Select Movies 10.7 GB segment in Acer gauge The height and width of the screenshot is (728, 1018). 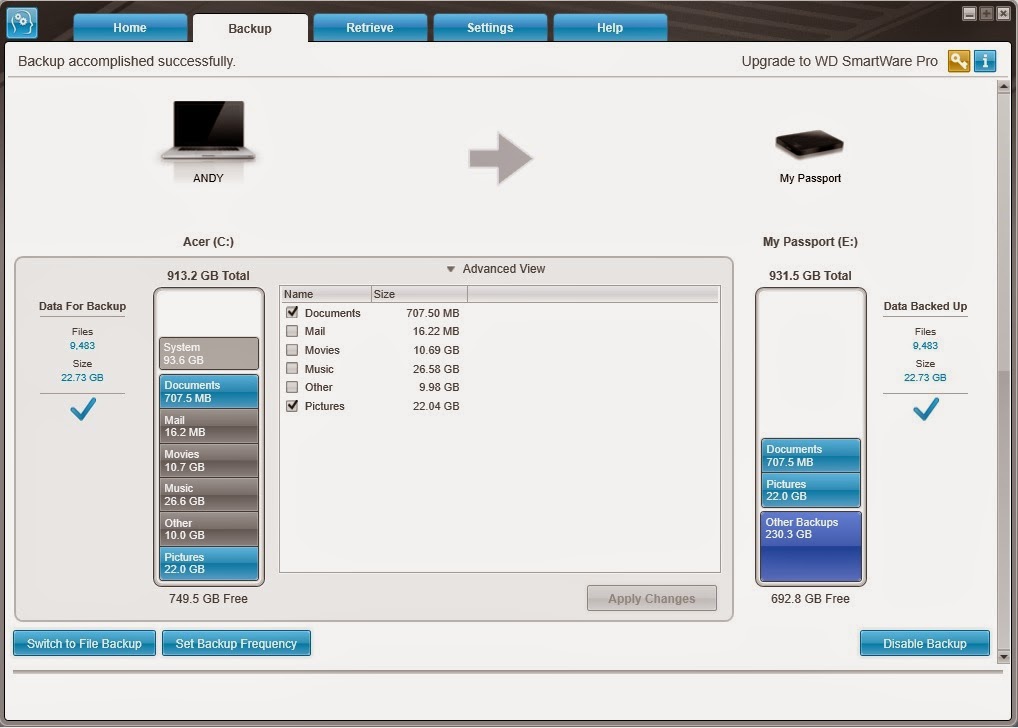click(208, 460)
